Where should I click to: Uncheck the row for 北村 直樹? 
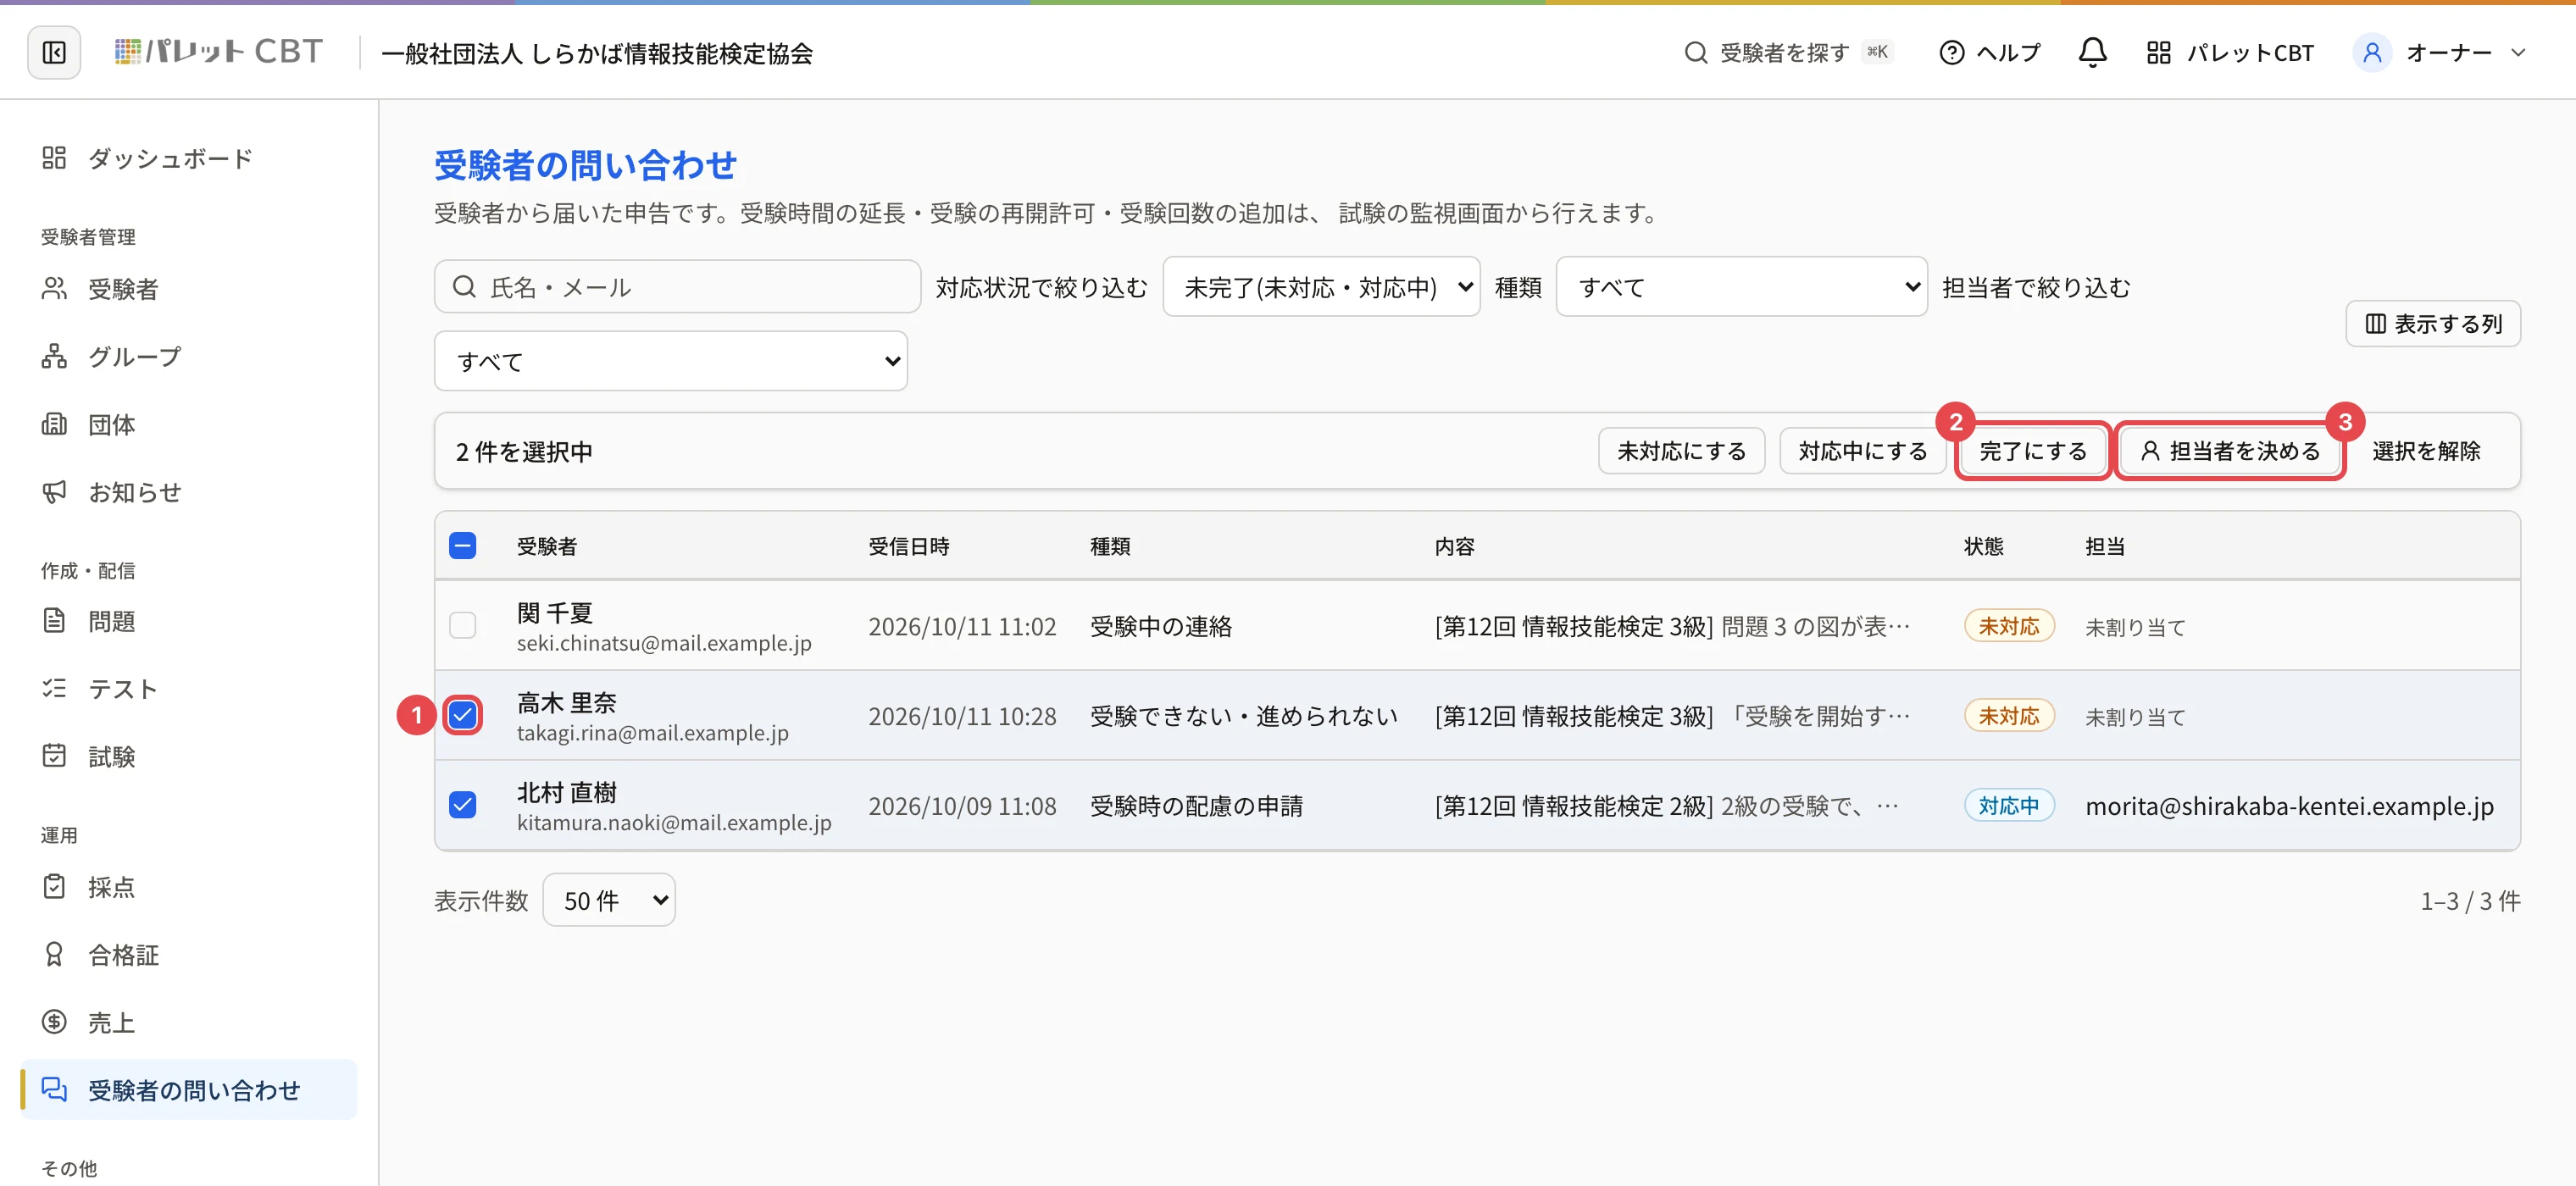[462, 805]
